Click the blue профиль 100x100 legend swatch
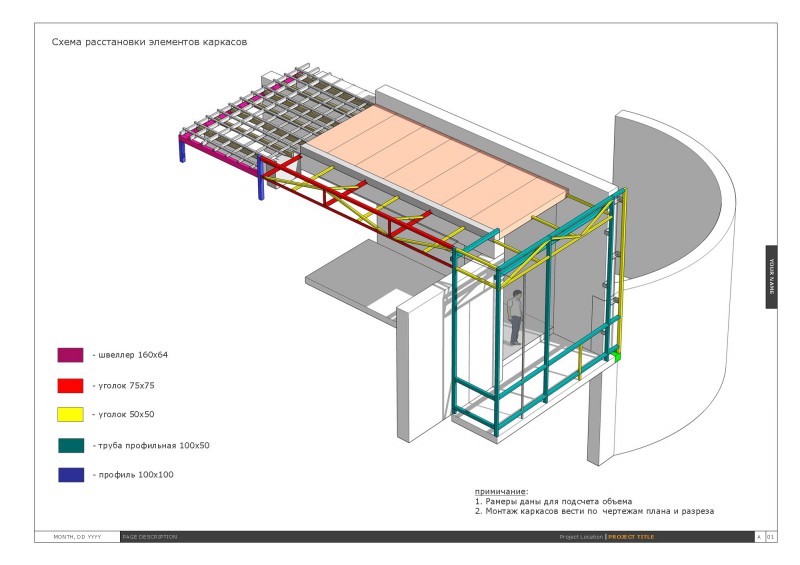Screen dimensions: 800x565 pyautogui.click(x=71, y=475)
